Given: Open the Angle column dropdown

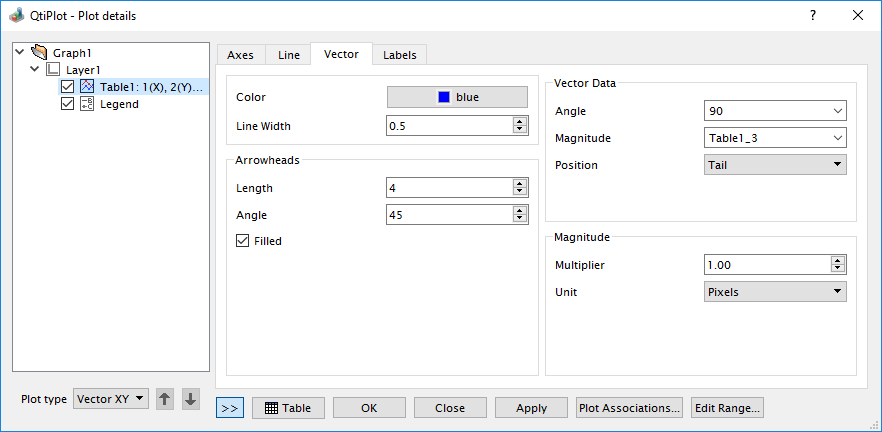Looking at the screenshot, I should 775,111.
